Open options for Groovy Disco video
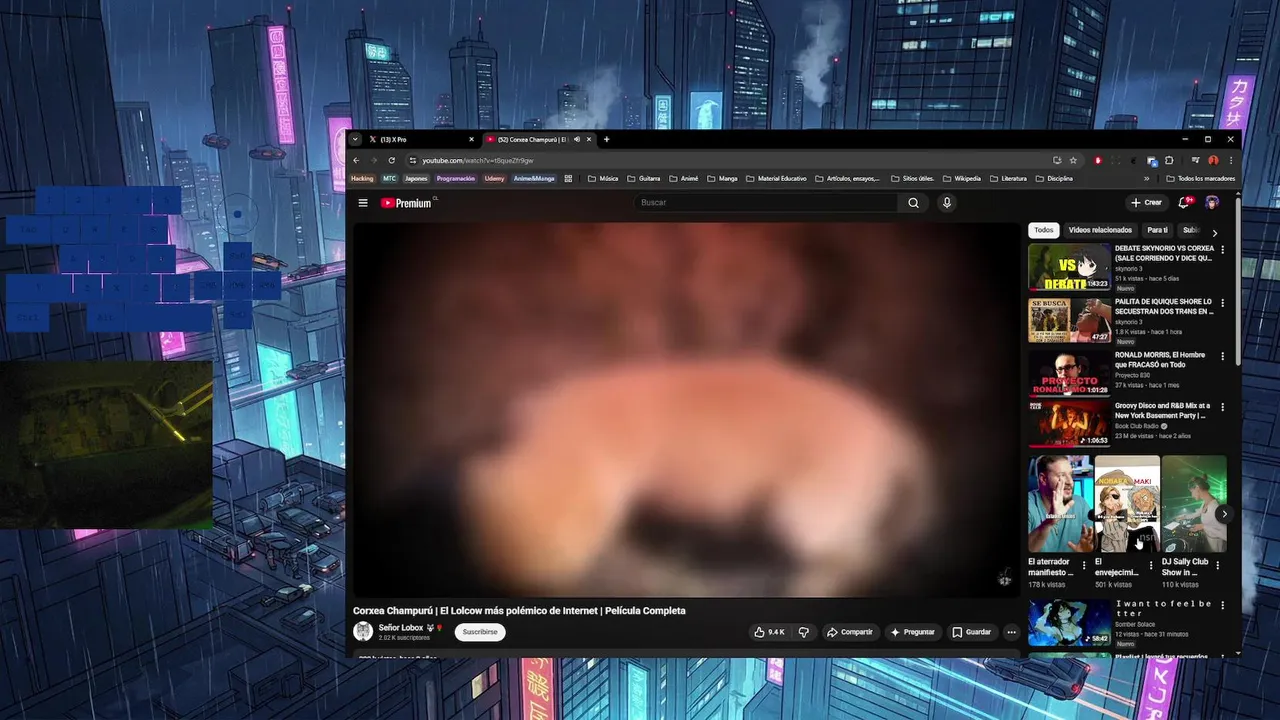The image size is (1280, 720). point(1222,408)
